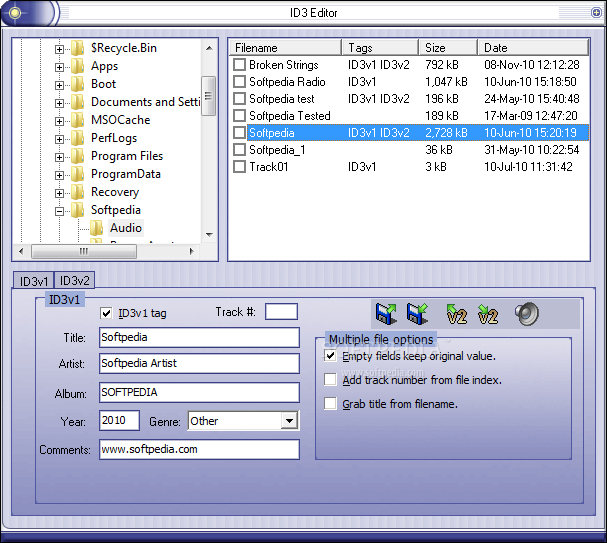Screen dimensions: 607x543
Task: Open the Genre dropdown showing Other
Action: (x=290, y=421)
